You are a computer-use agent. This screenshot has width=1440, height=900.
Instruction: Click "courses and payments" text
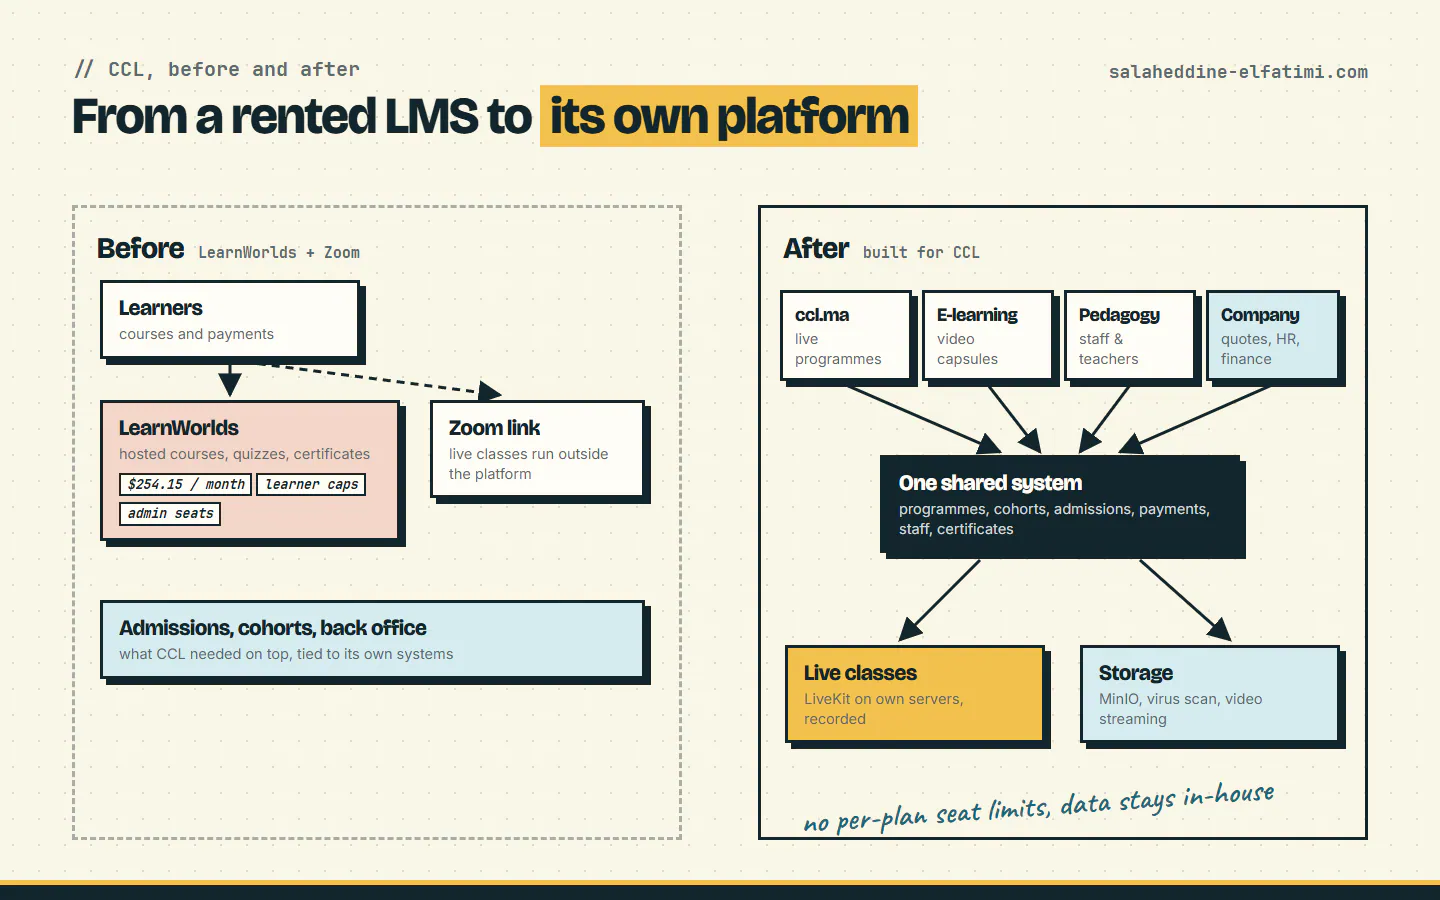(196, 334)
